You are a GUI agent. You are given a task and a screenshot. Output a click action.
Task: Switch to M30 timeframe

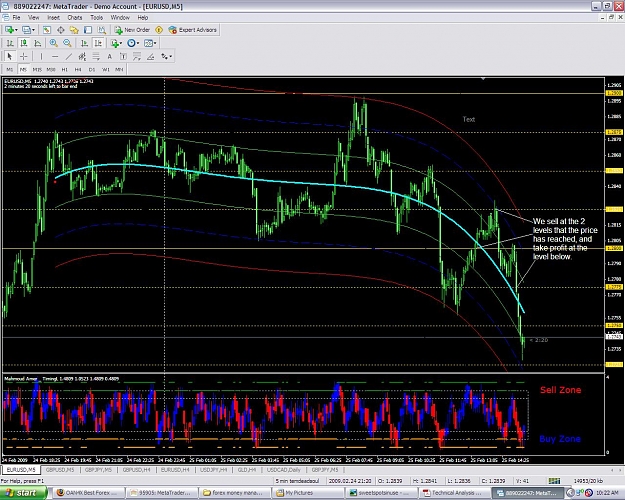tap(51, 69)
